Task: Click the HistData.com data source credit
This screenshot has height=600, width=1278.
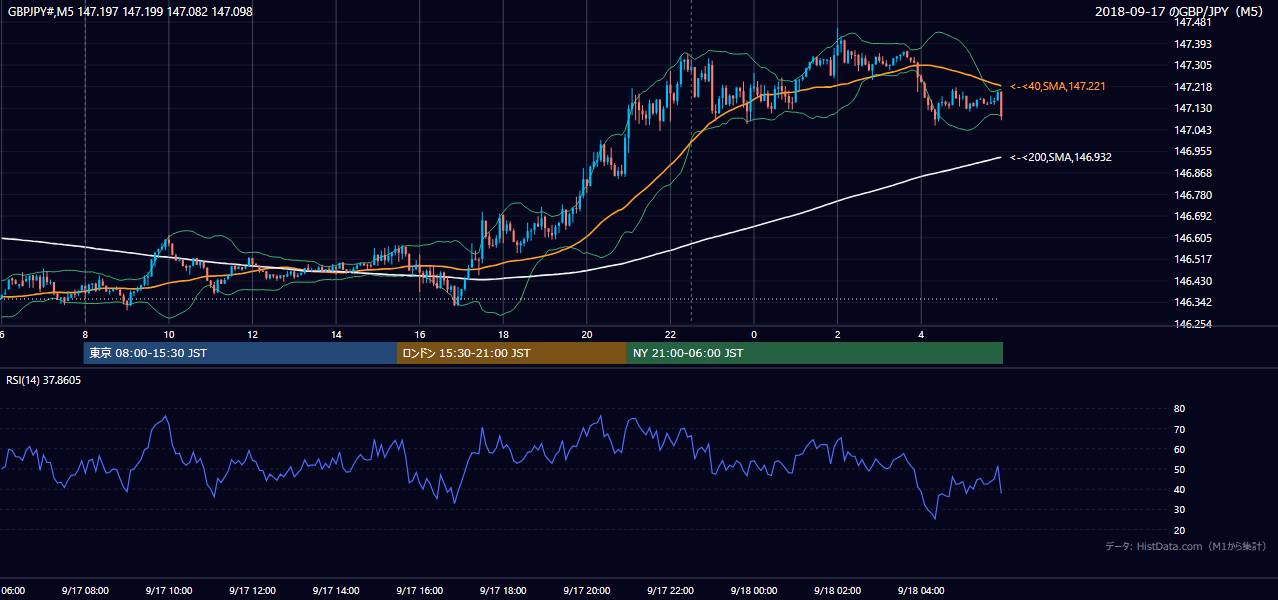Action: pyautogui.click(x=1185, y=546)
